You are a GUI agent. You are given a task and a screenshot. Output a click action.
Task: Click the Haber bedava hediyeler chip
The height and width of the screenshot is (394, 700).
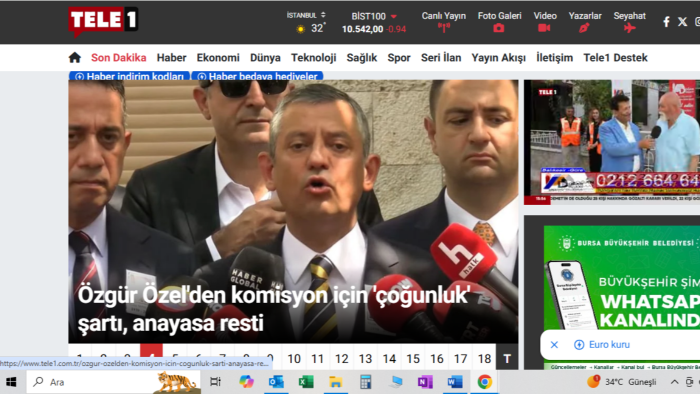pyautogui.click(x=257, y=76)
